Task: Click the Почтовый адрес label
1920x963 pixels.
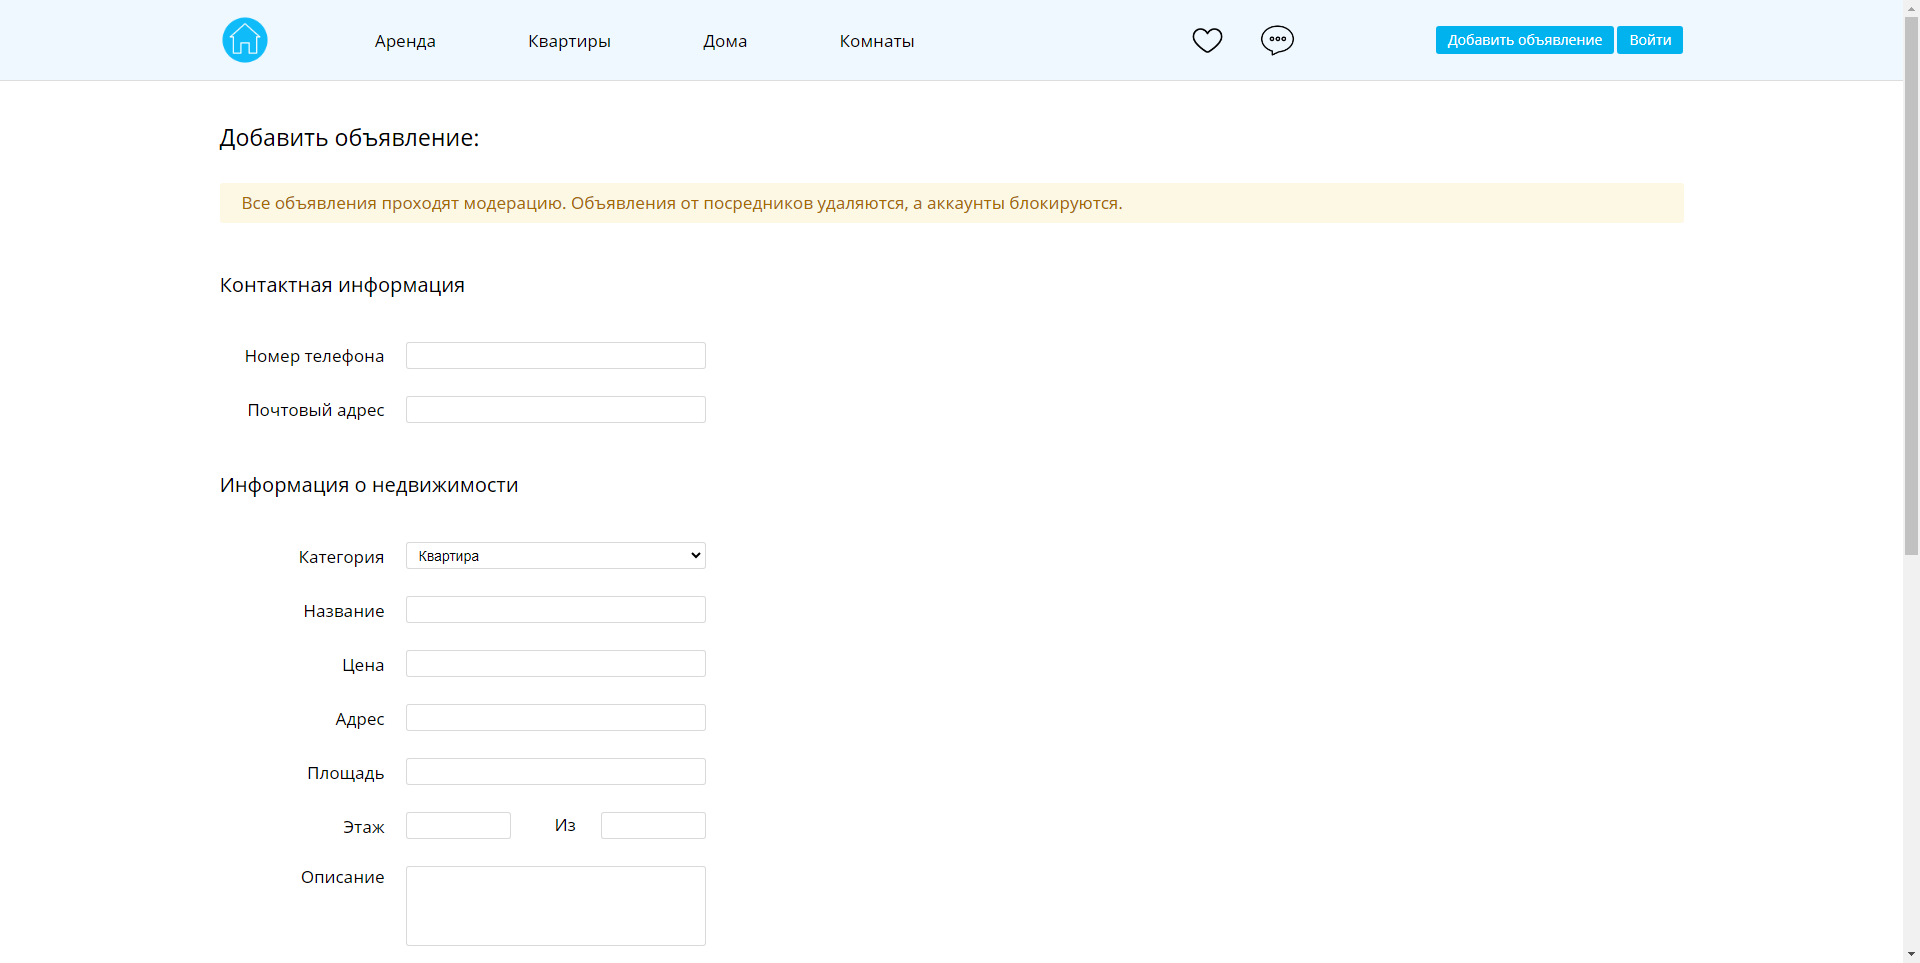Action: pos(316,410)
